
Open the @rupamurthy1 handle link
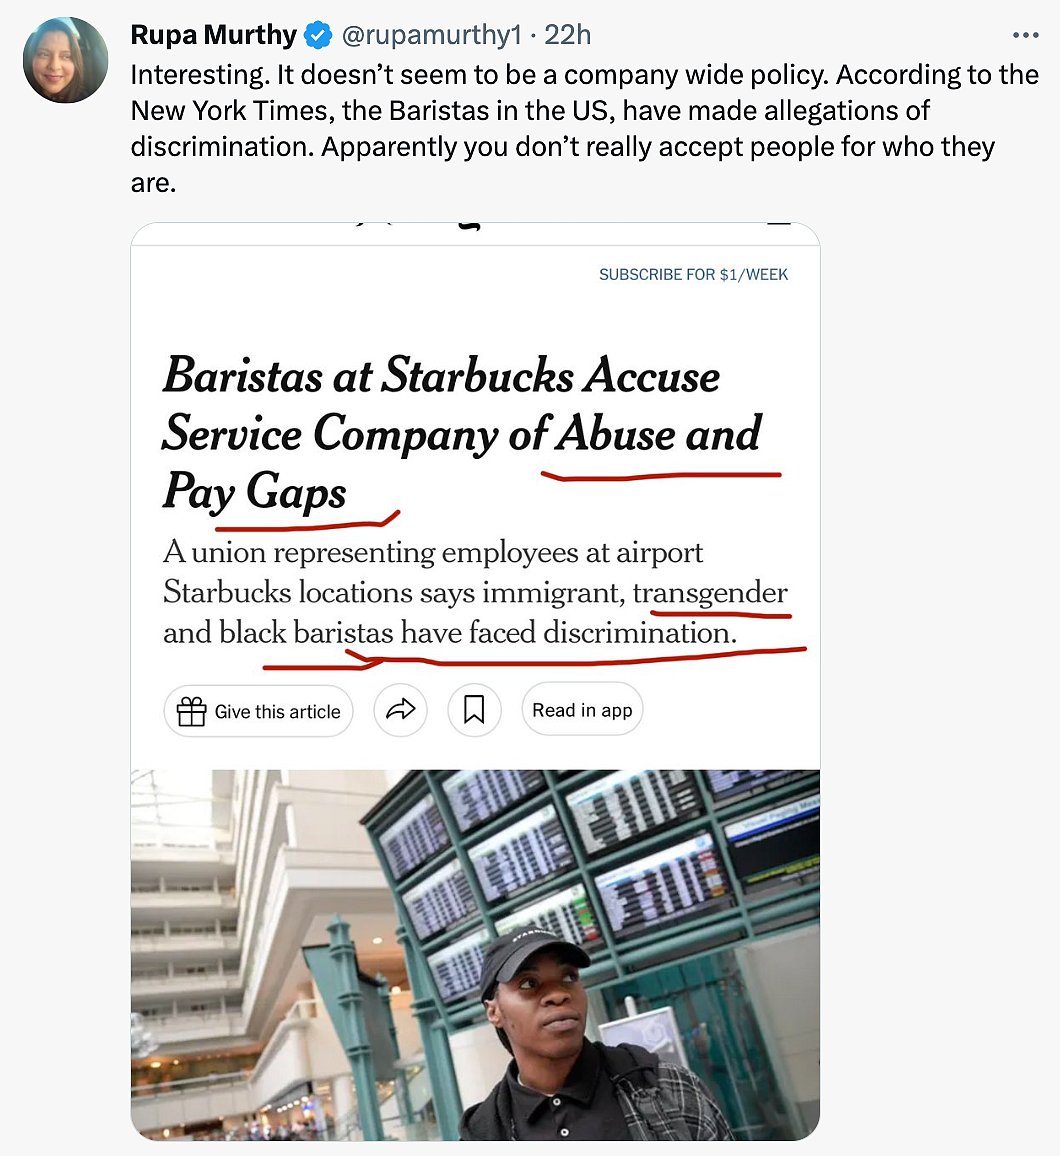(x=431, y=35)
